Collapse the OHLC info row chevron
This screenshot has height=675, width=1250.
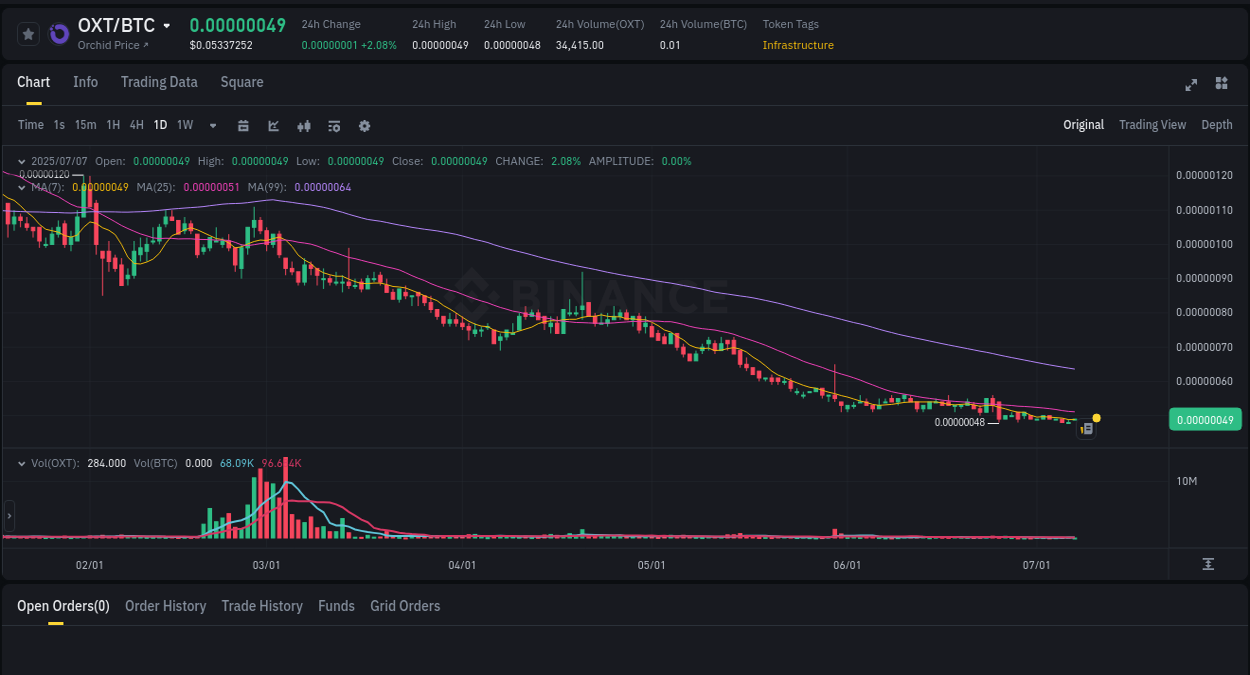pyautogui.click(x=21, y=160)
